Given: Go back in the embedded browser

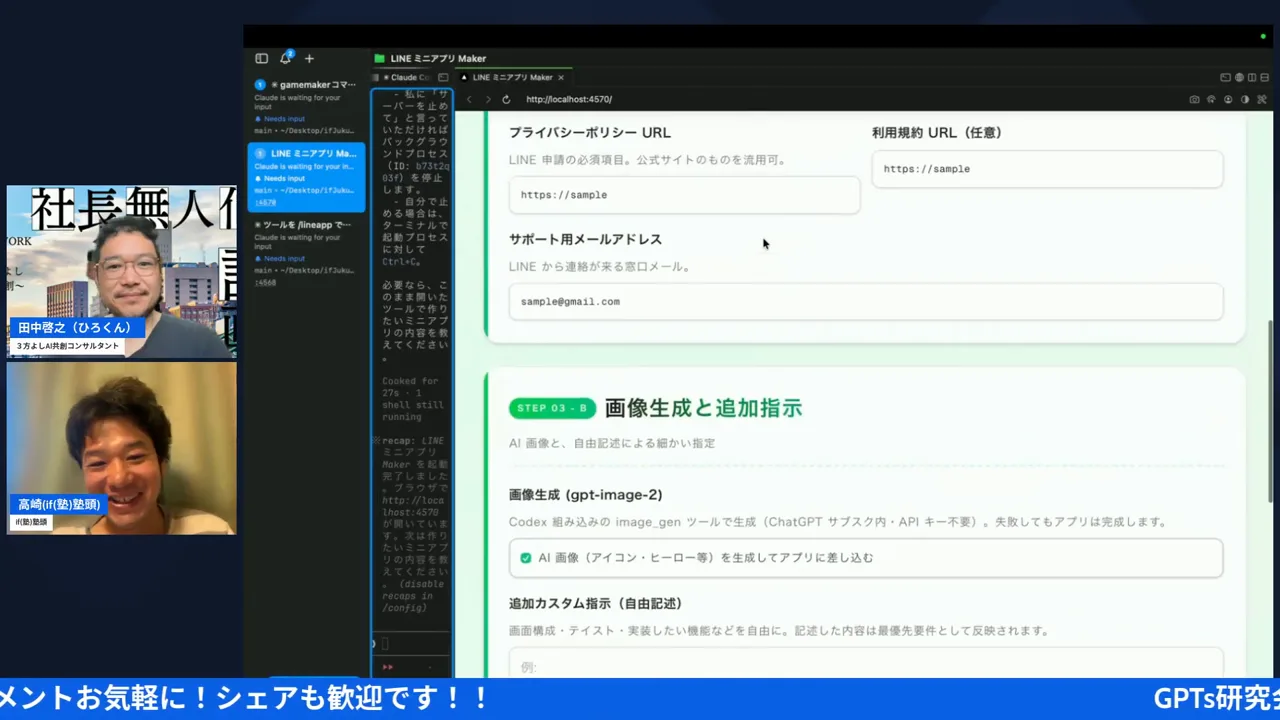Looking at the screenshot, I should point(469,99).
